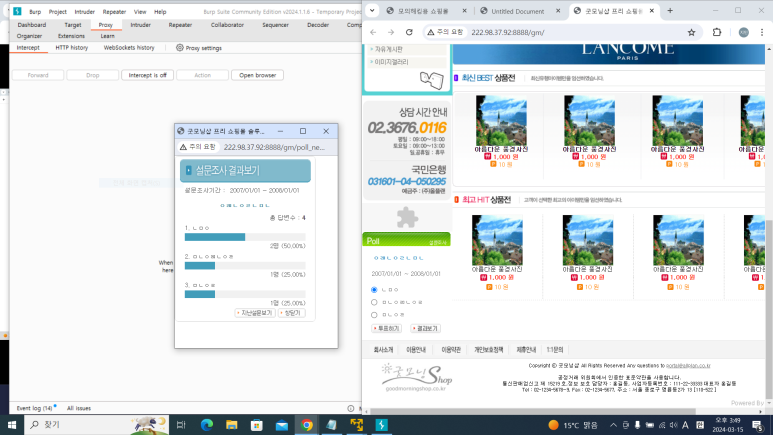This screenshot has height=435, width=773.
Task: Click the poll vote button 투표하기
Action: coord(386,328)
